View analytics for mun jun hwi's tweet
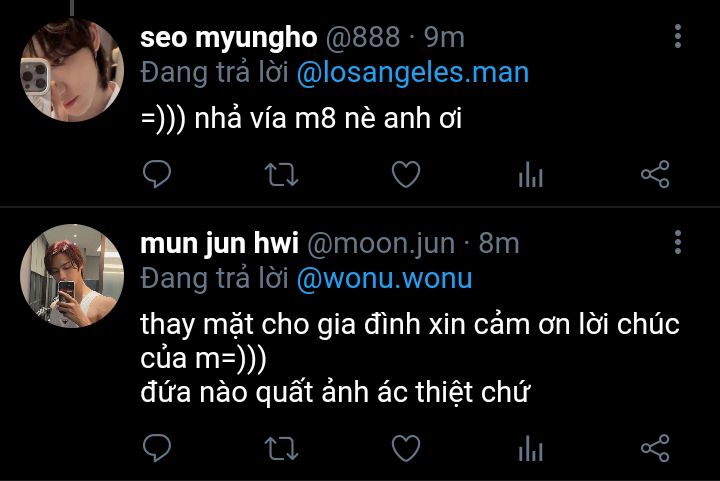Viewport: 720px width, 481px height. coord(530,448)
